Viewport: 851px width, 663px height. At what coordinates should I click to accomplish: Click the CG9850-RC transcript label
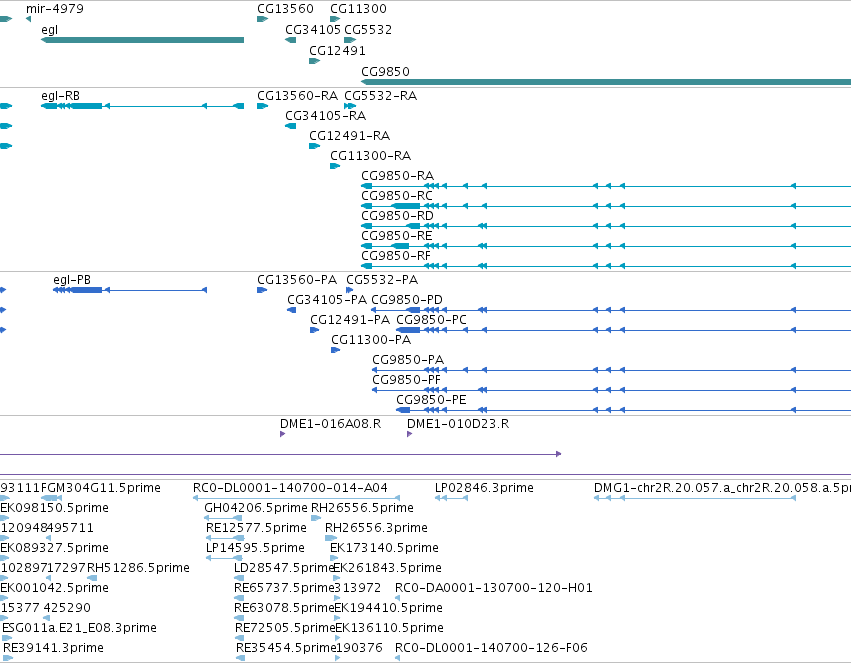click(397, 196)
